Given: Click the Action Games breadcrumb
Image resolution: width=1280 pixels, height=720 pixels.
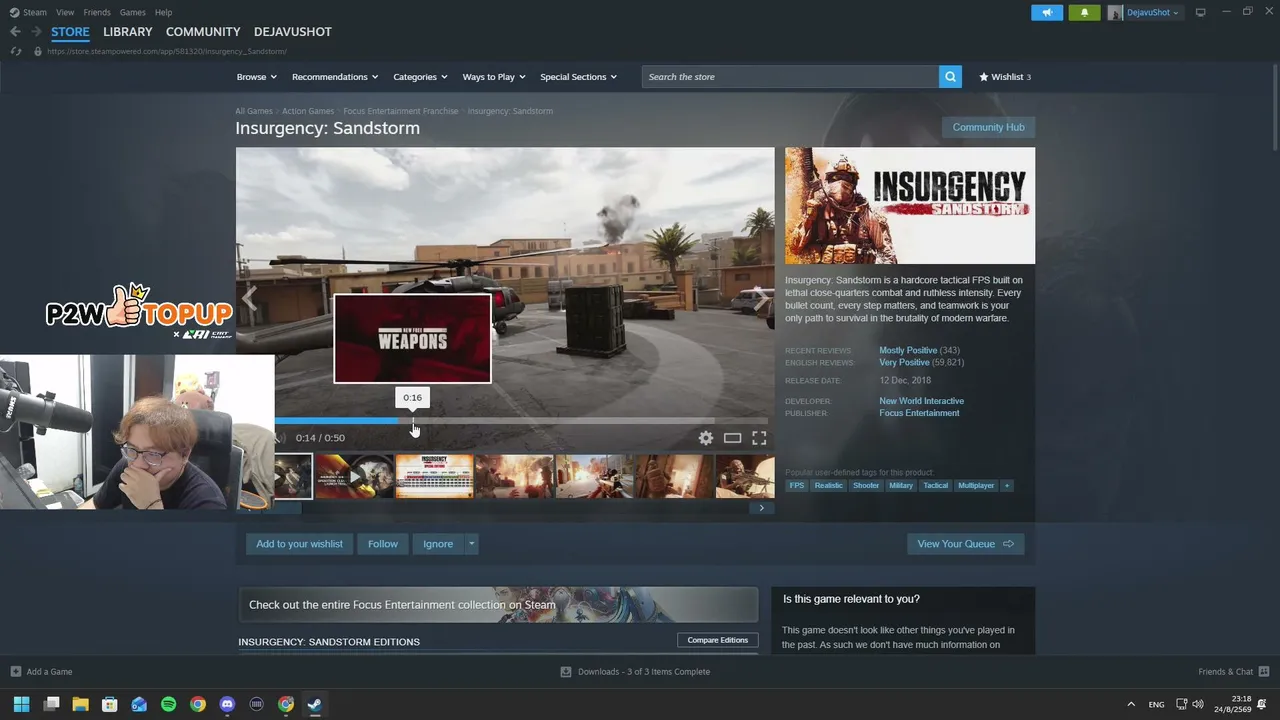Looking at the screenshot, I should tap(308, 111).
